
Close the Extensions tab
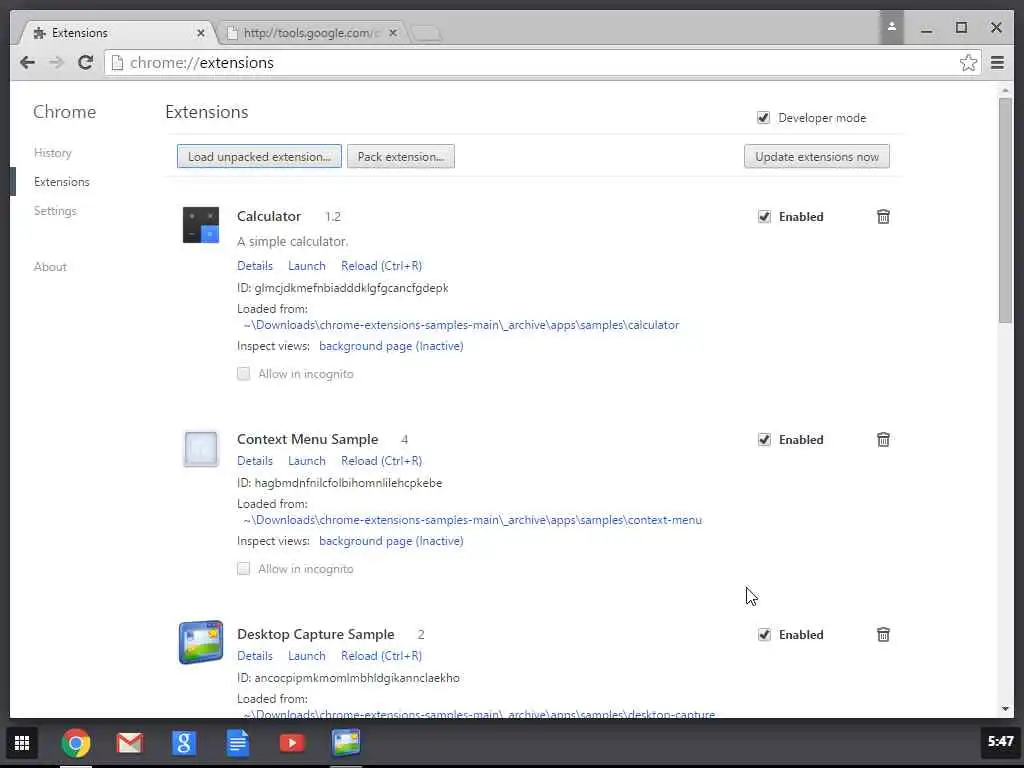pyautogui.click(x=200, y=33)
